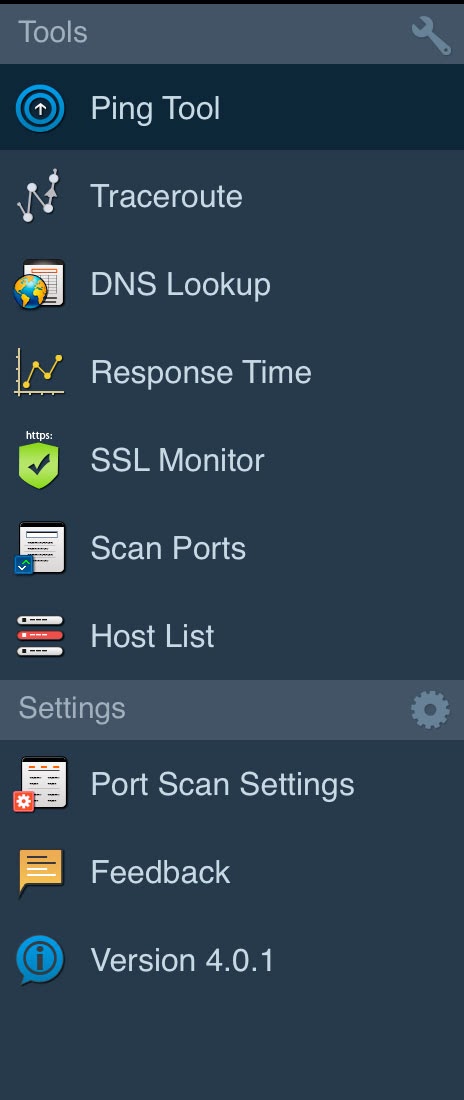This screenshot has width=464, height=1100.
Task: Select SSL Monitor text entry
Action: [178, 460]
